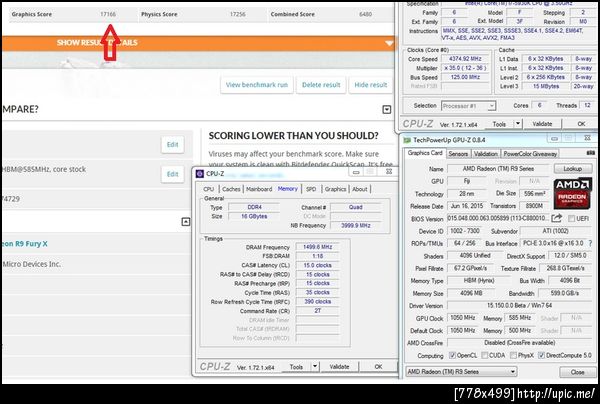Switch to the Mainboard tab
The height and width of the screenshot is (404, 600).
click(259, 189)
